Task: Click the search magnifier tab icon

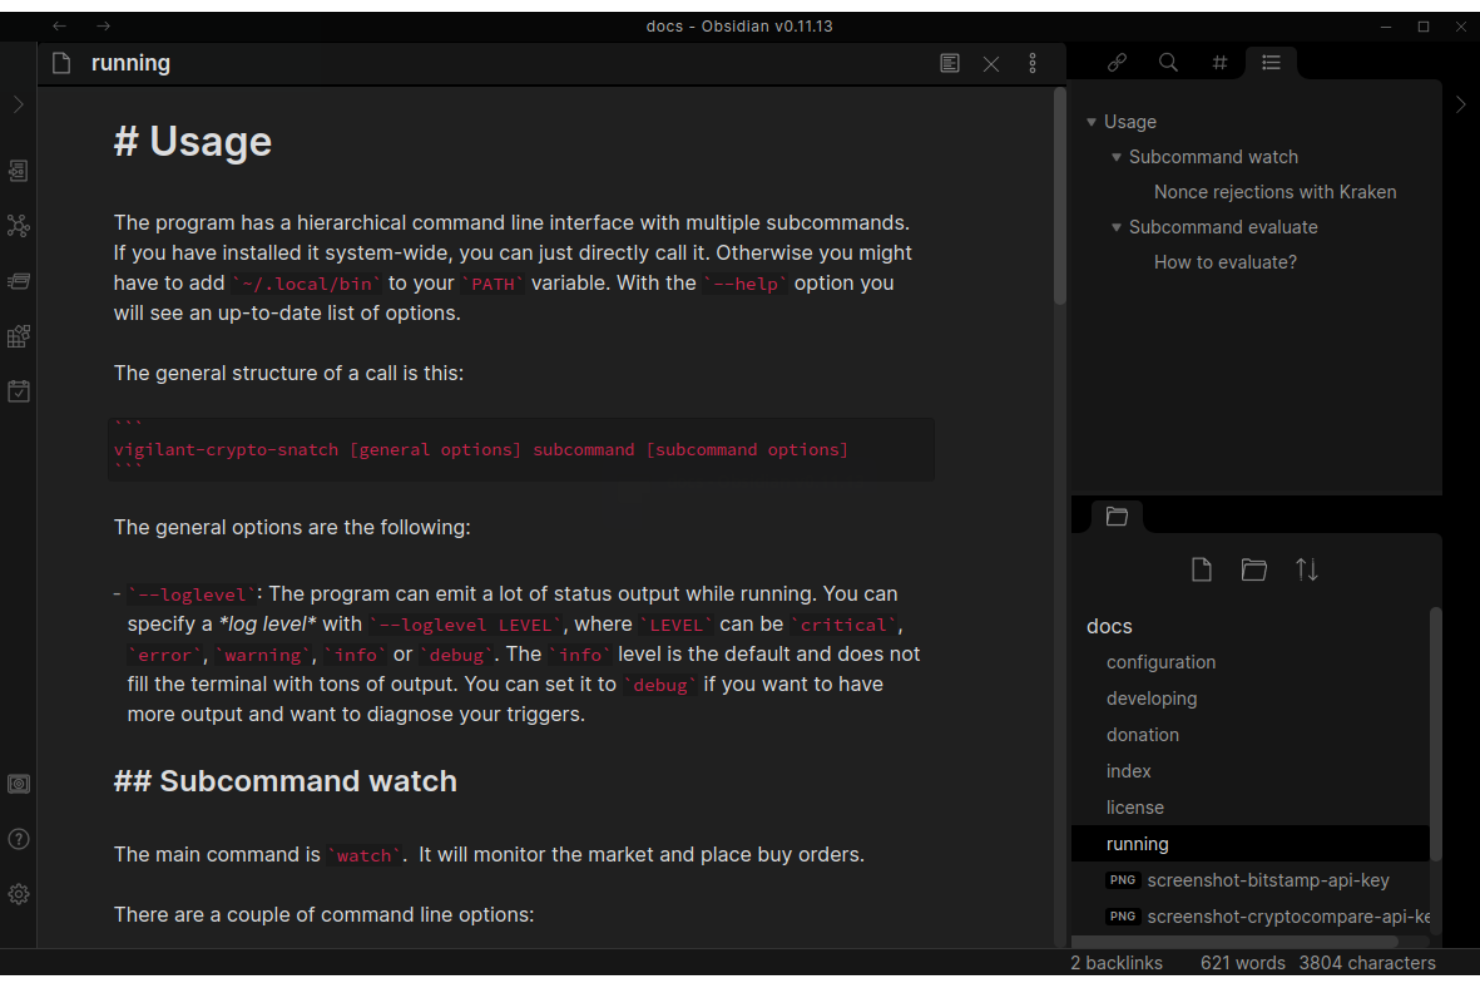Action: coord(1168,63)
